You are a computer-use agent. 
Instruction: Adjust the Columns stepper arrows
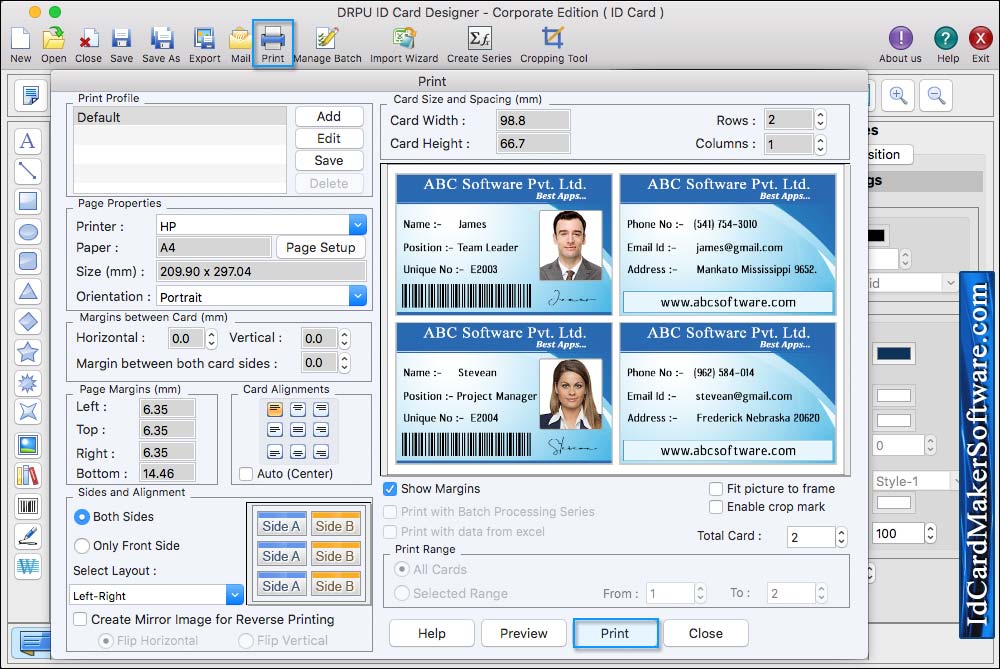821,144
